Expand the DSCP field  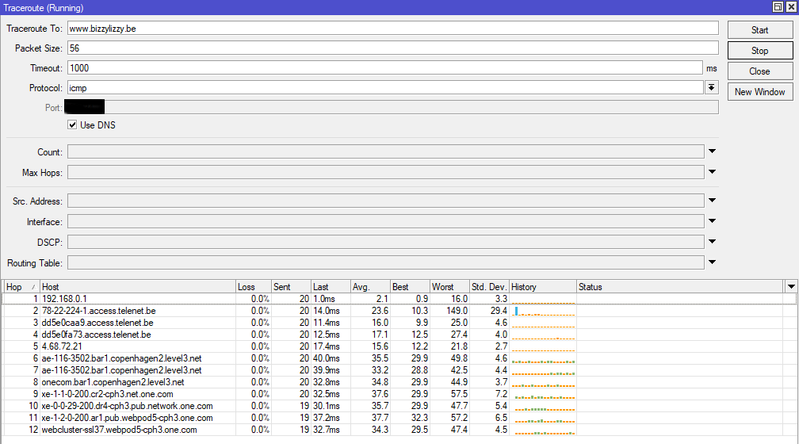712,242
